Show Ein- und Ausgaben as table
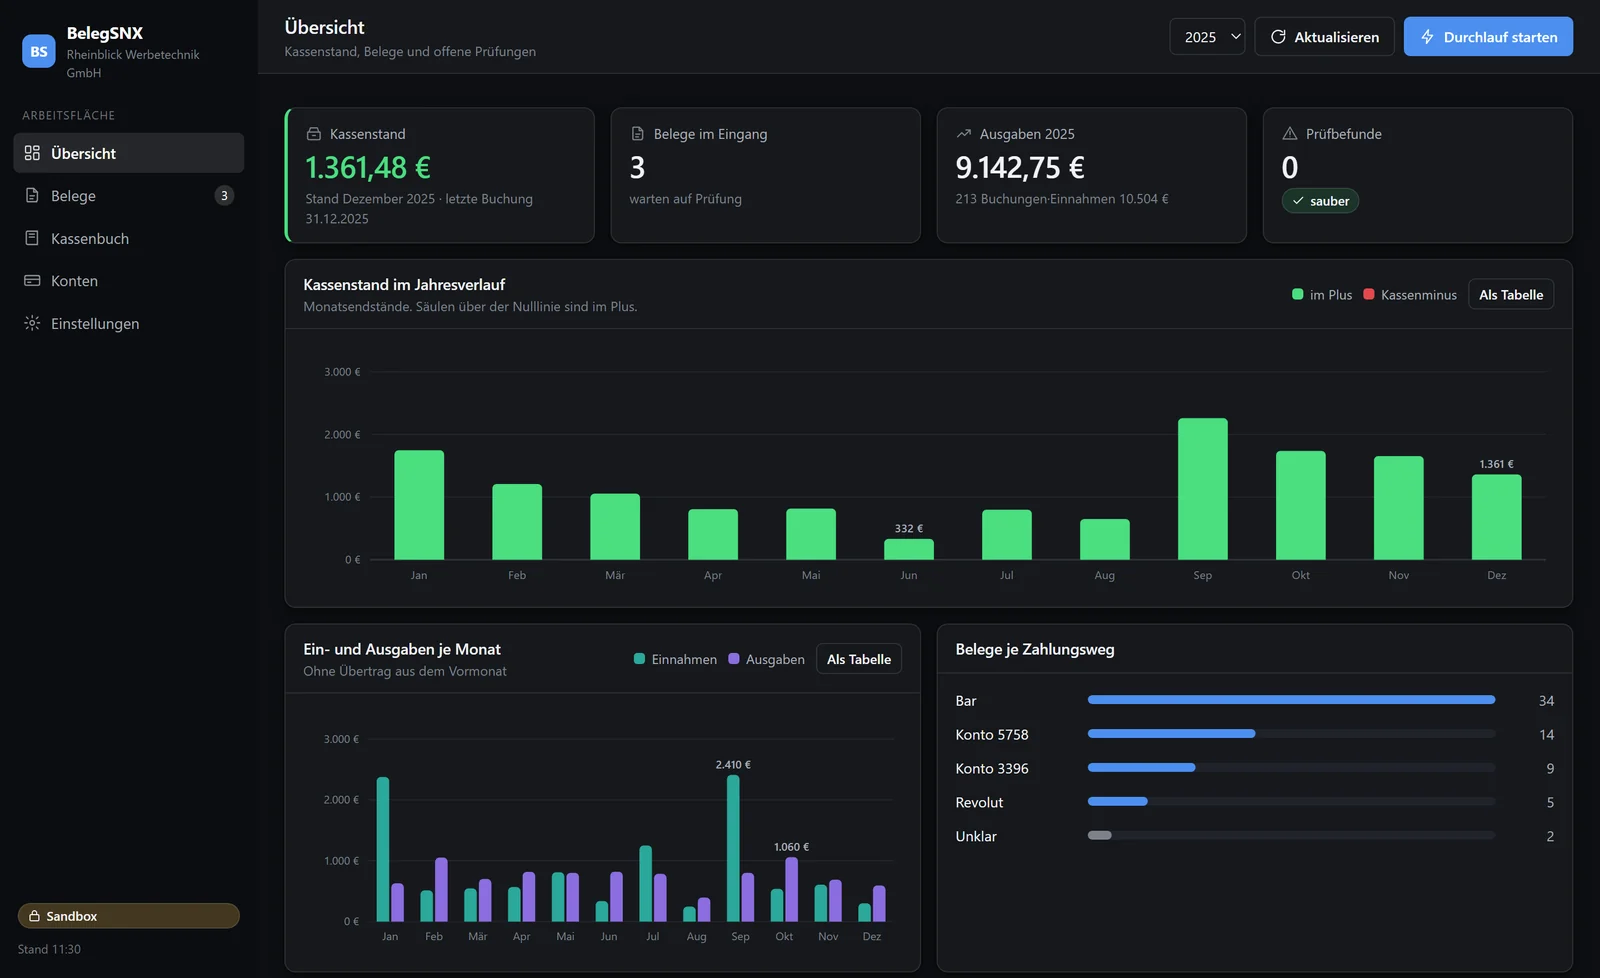Screen dimensions: 1600x978 [859, 659]
